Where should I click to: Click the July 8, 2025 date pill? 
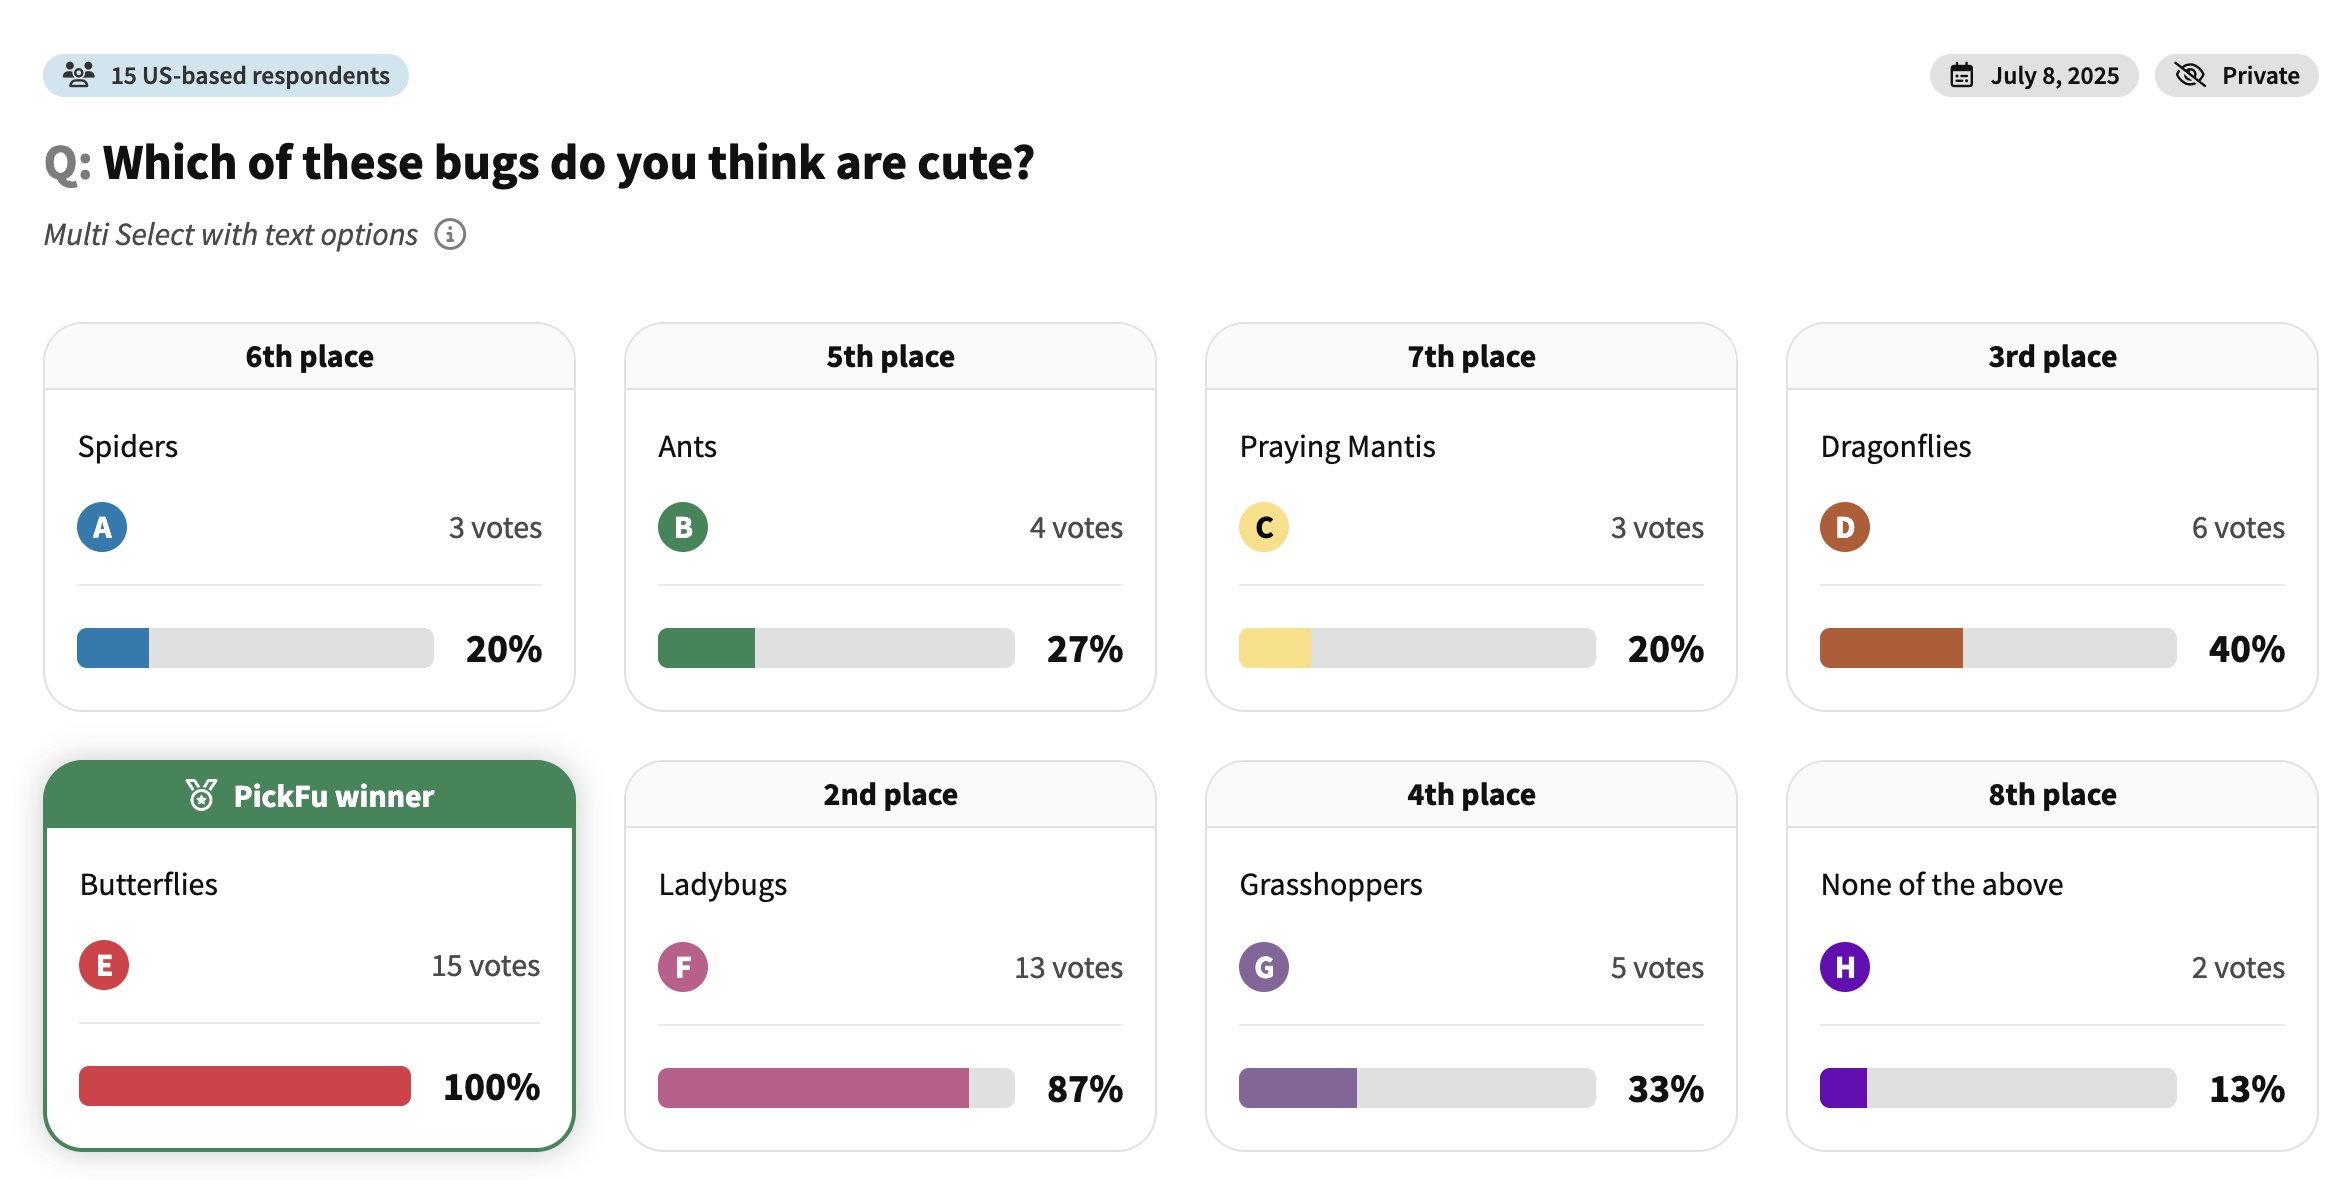2034,76
